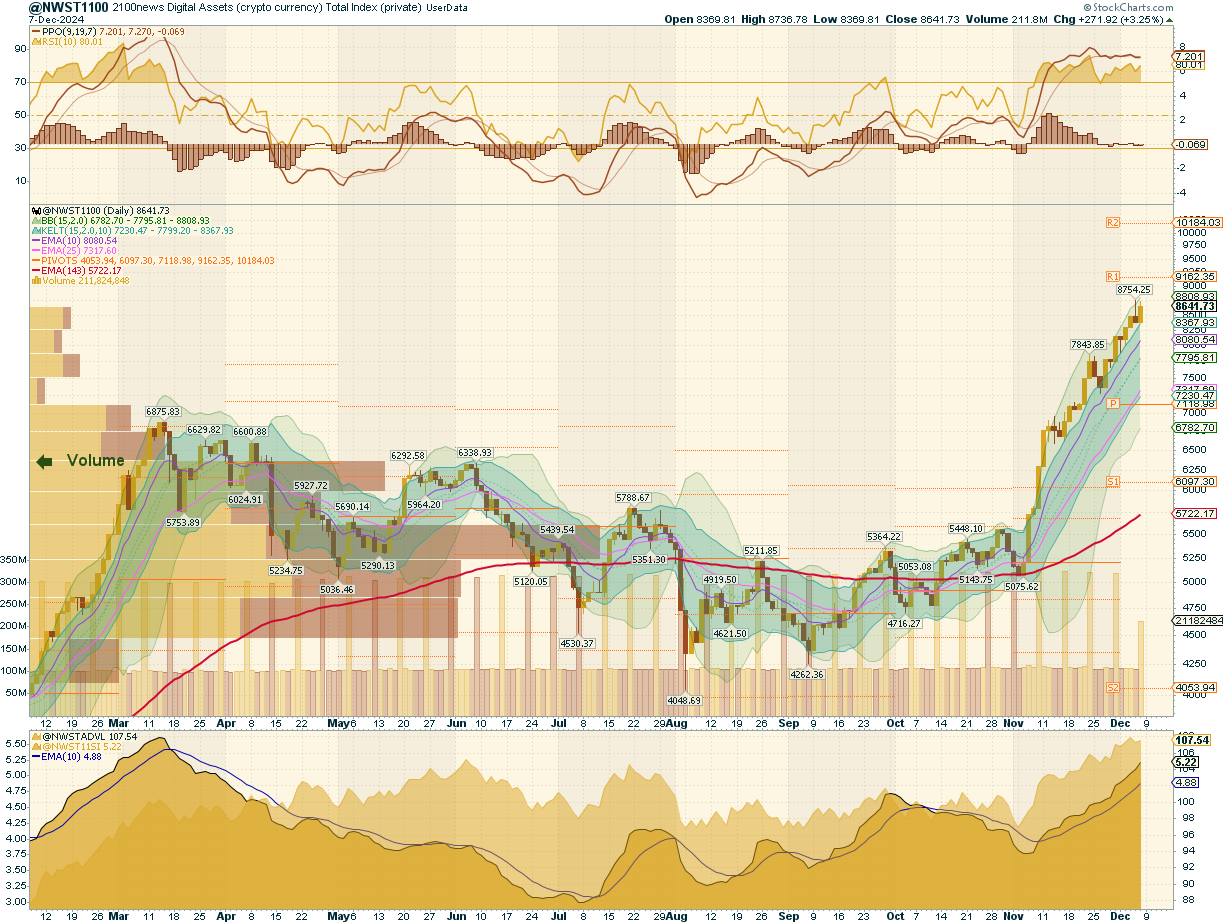The height and width of the screenshot is (923, 1223).
Task: Click the EMA(143) red legend swatch
Action: [x=36, y=271]
